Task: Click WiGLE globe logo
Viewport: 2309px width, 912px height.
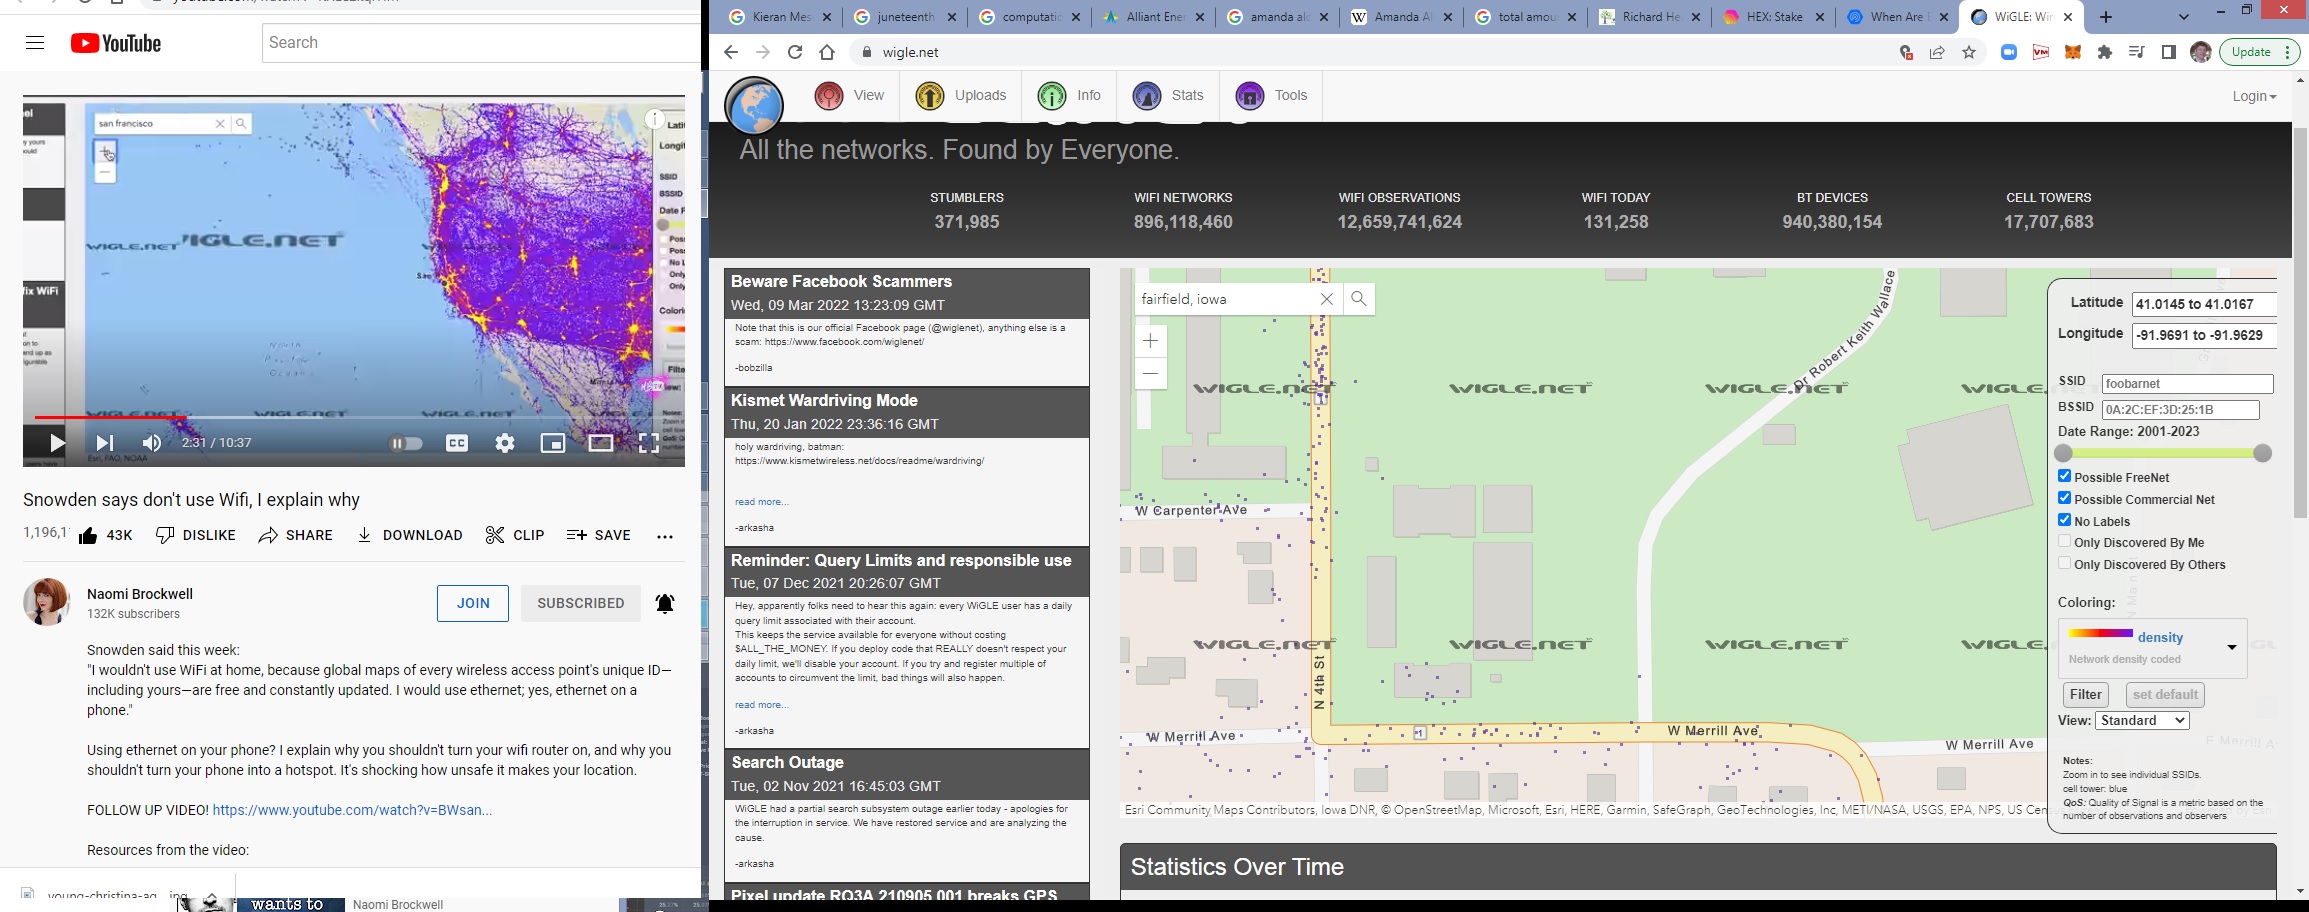Action: 754,105
